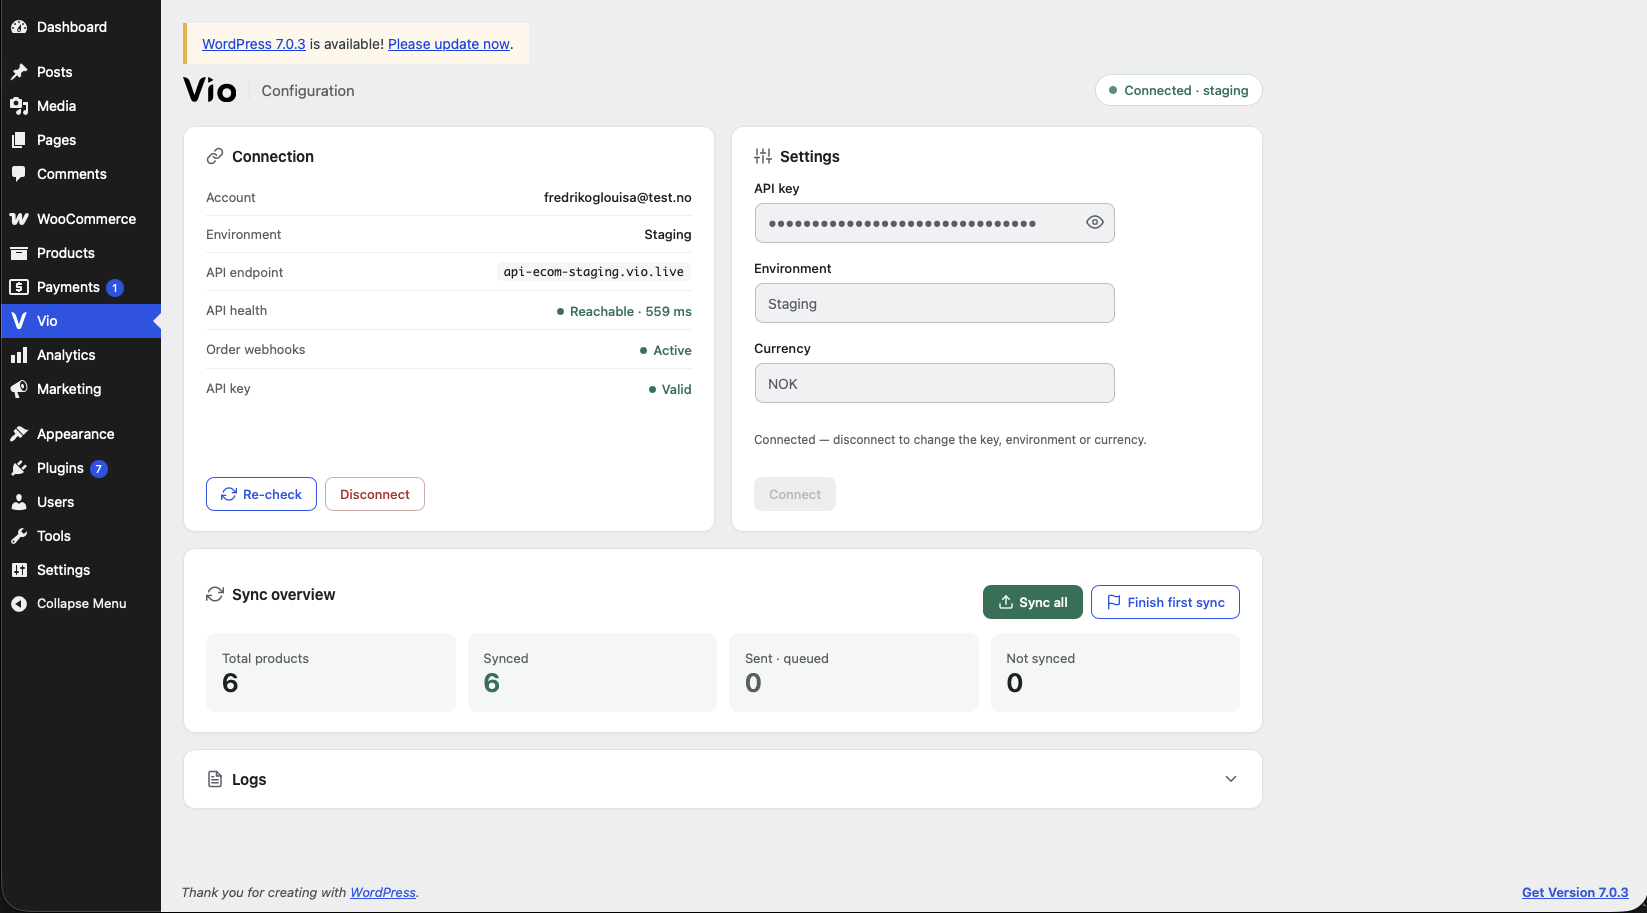Viewport: 1647px width, 913px height.
Task: Click the Marketing megaphone icon
Action: 19,389
